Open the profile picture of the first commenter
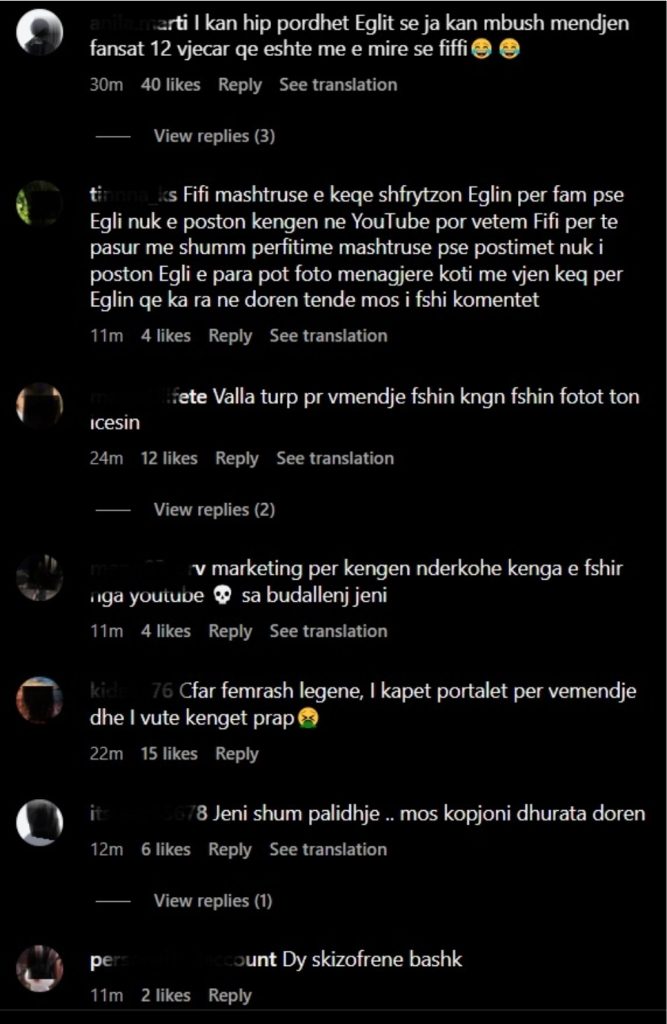This screenshot has width=667, height=1024. (x=39, y=33)
